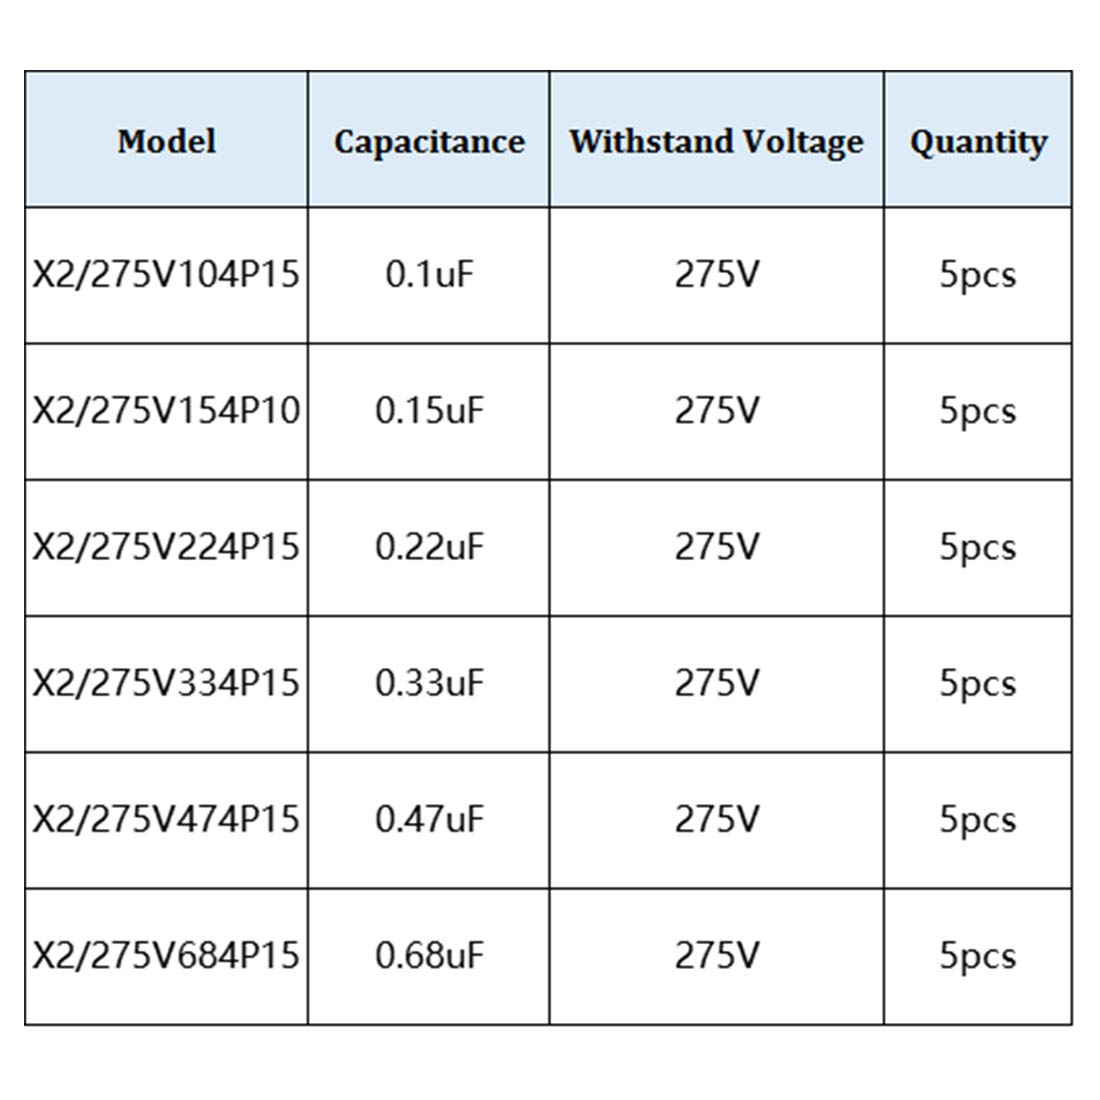1100x1100 pixels.
Task: Select 5pcs in the X2/275V684P15 row
Action: [978, 955]
